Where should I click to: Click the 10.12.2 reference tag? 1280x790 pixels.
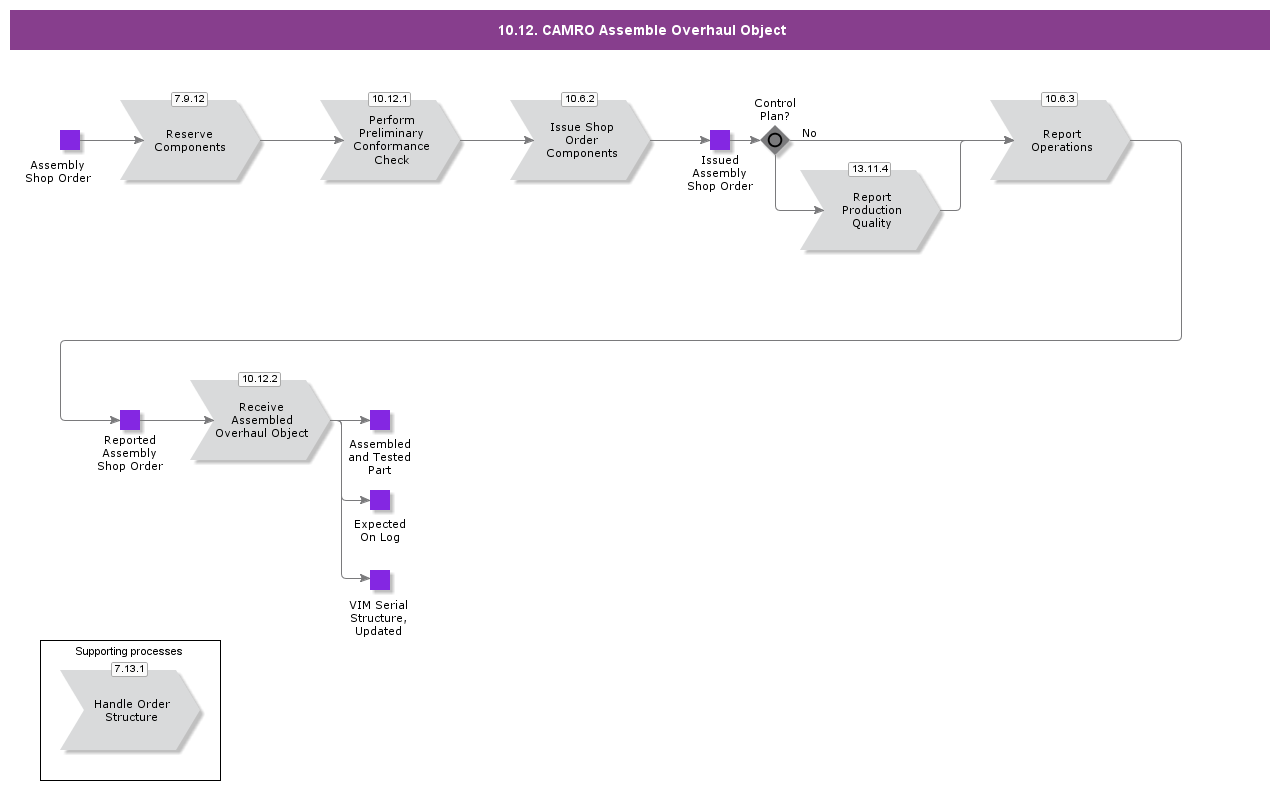(260, 379)
